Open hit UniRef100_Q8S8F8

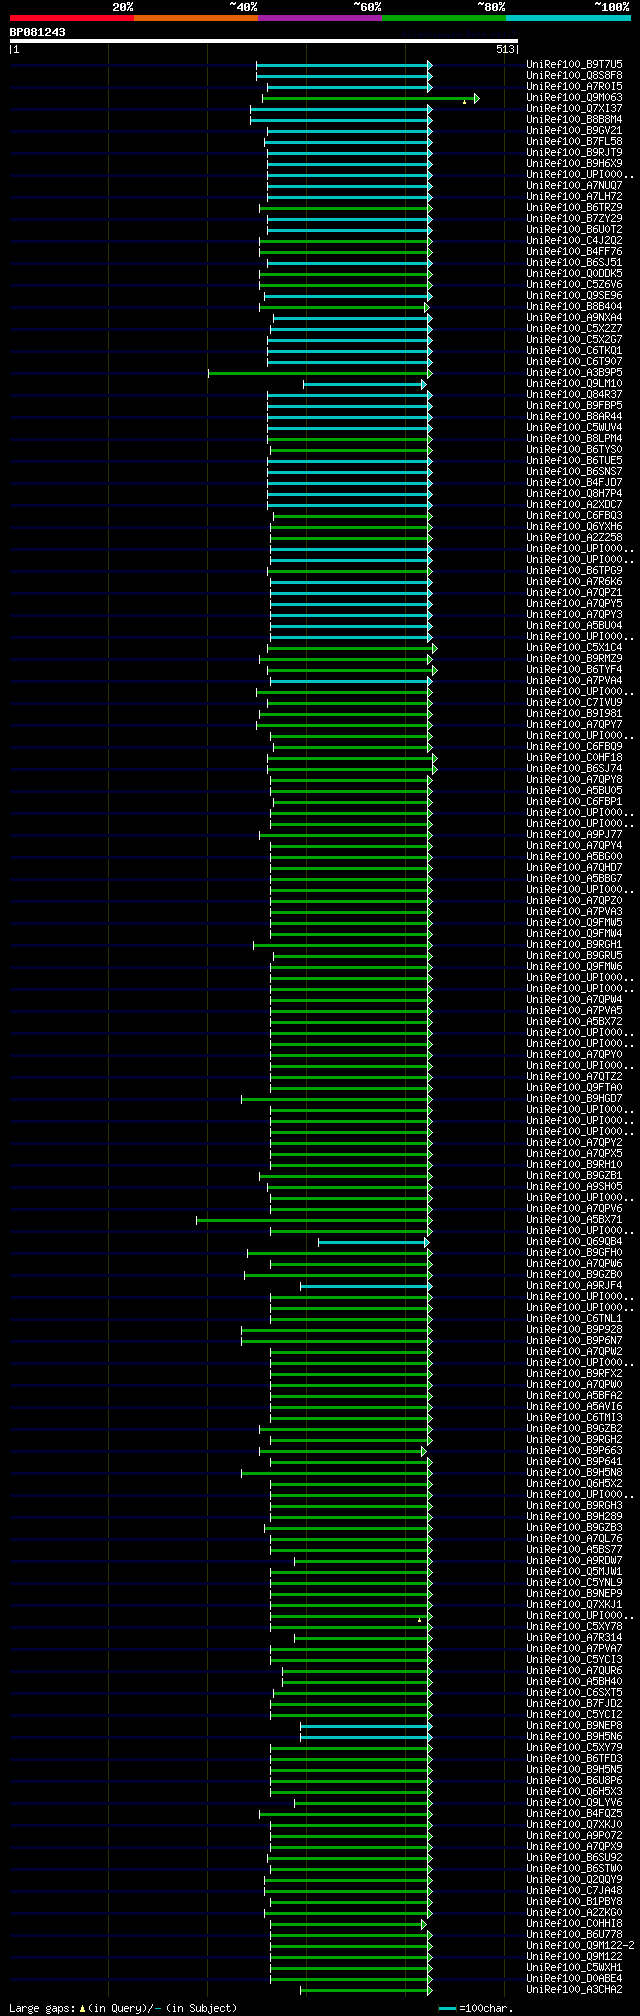pos(574,75)
